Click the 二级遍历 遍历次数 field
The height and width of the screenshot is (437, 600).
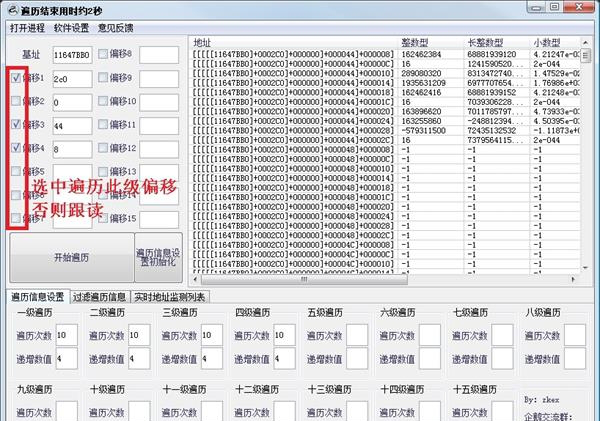tap(139, 335)
